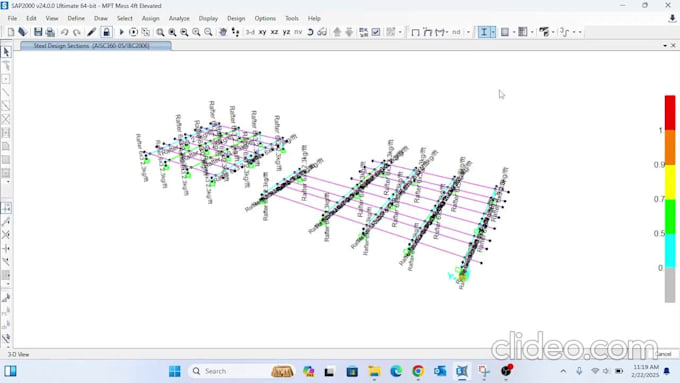Create a new model with toolbar icon

point(11,32)
